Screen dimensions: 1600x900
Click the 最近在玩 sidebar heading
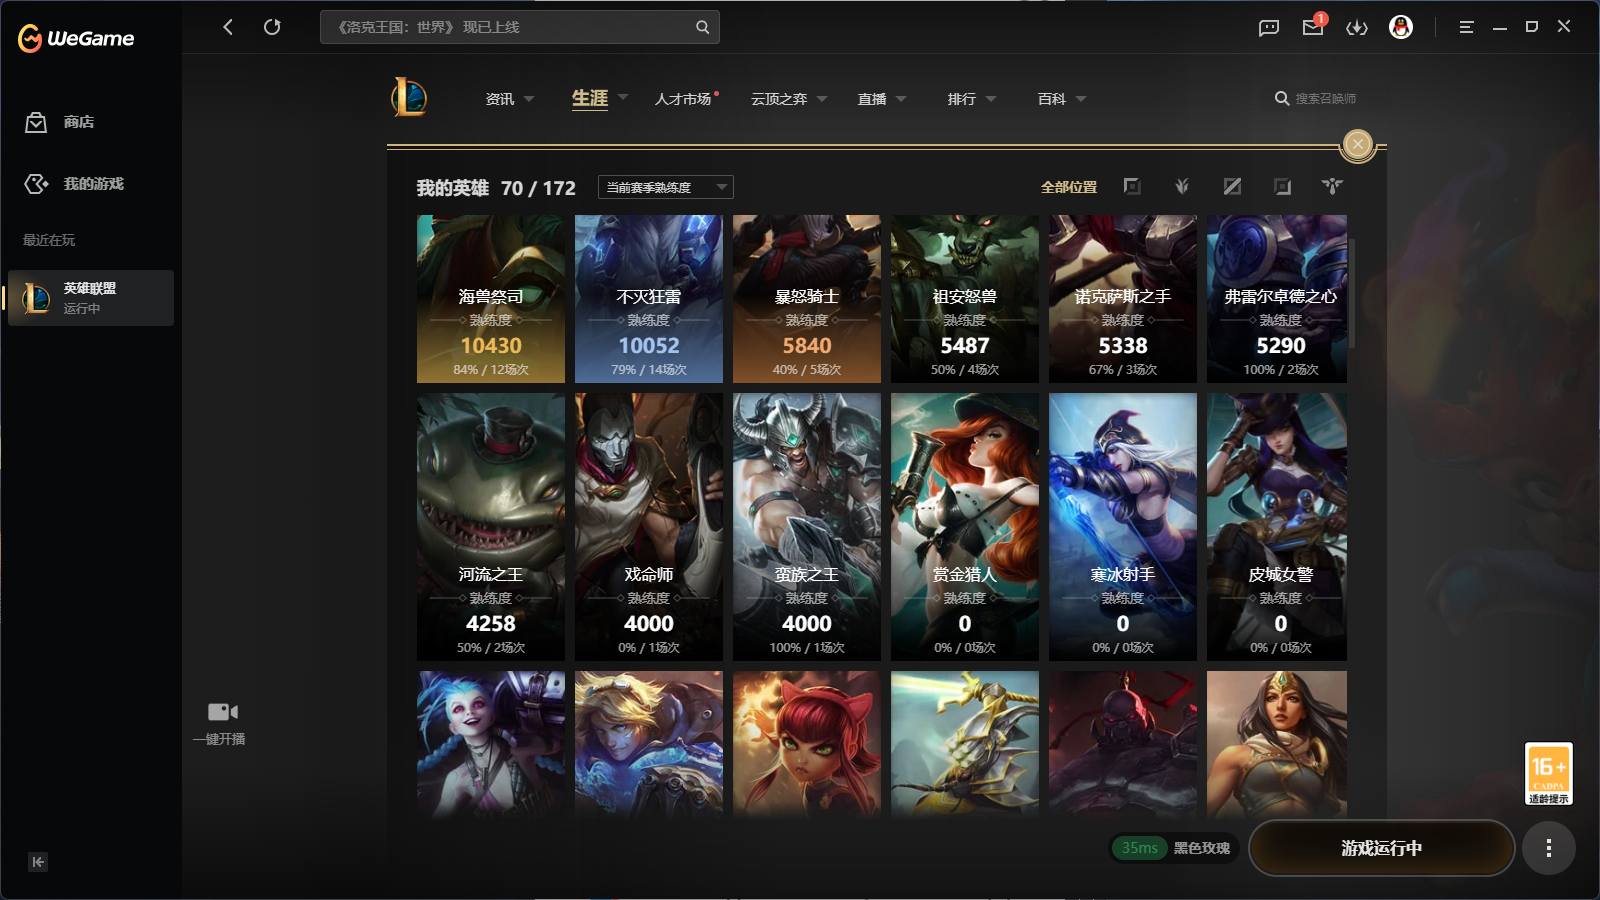49,240
